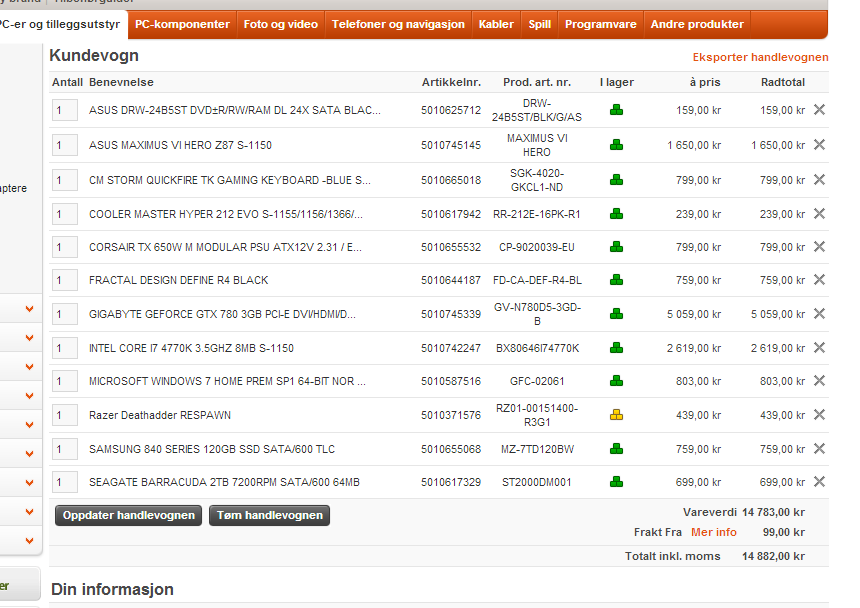
Task: Click stock icon for SEAGATE BARRACUDA
Action: coord(616,481)
